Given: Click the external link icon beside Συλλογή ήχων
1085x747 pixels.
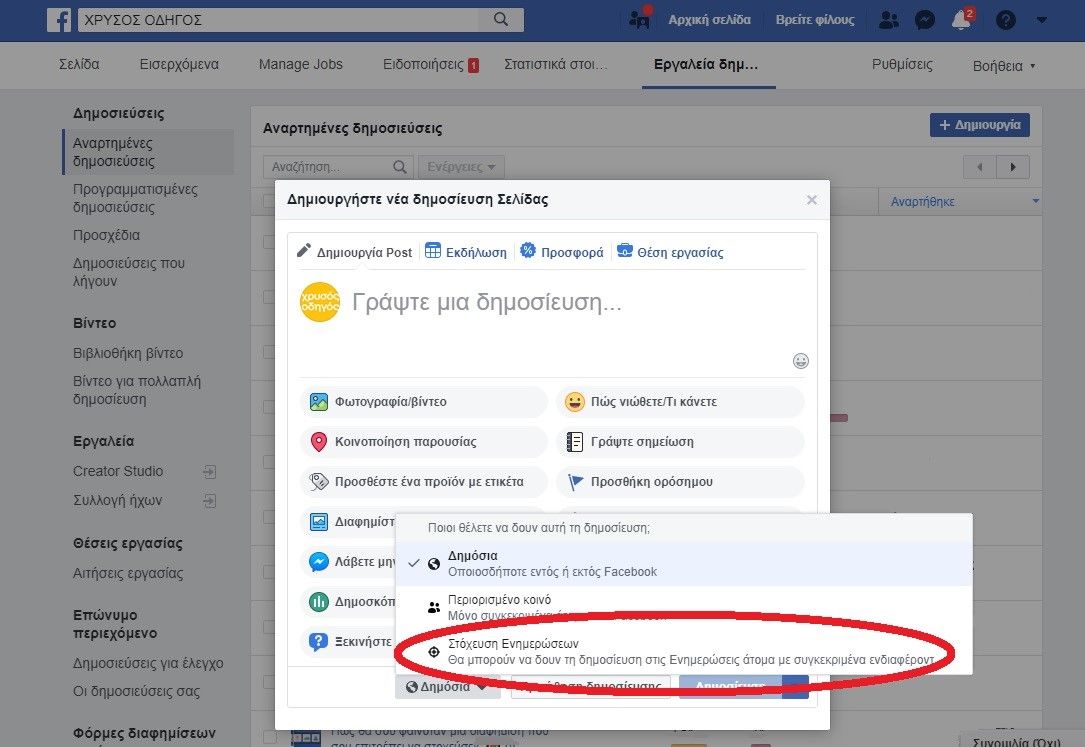Looking at the screenshot, I should [210, 501].
